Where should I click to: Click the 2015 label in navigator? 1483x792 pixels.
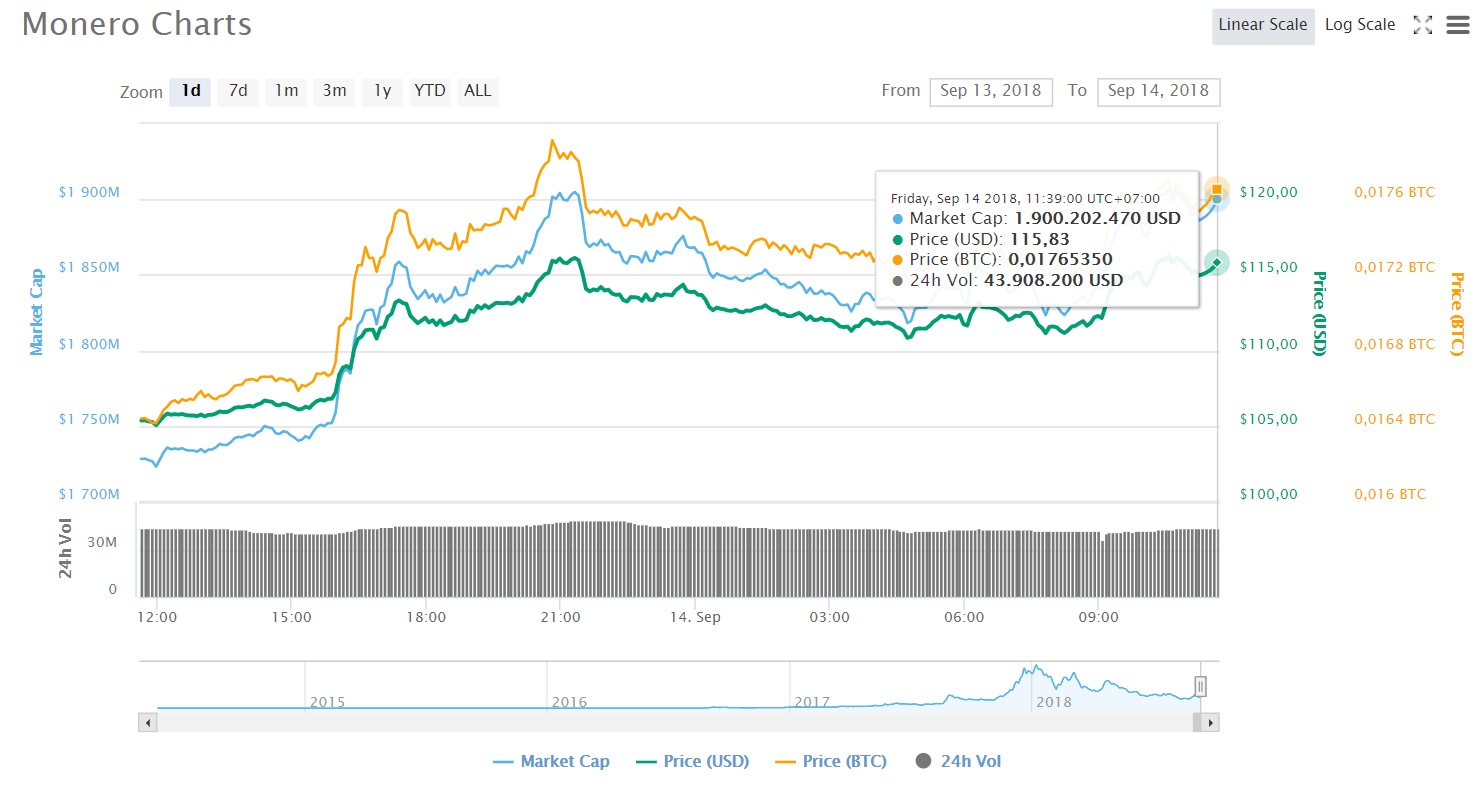pyautogui.click(x=328, y=702)
